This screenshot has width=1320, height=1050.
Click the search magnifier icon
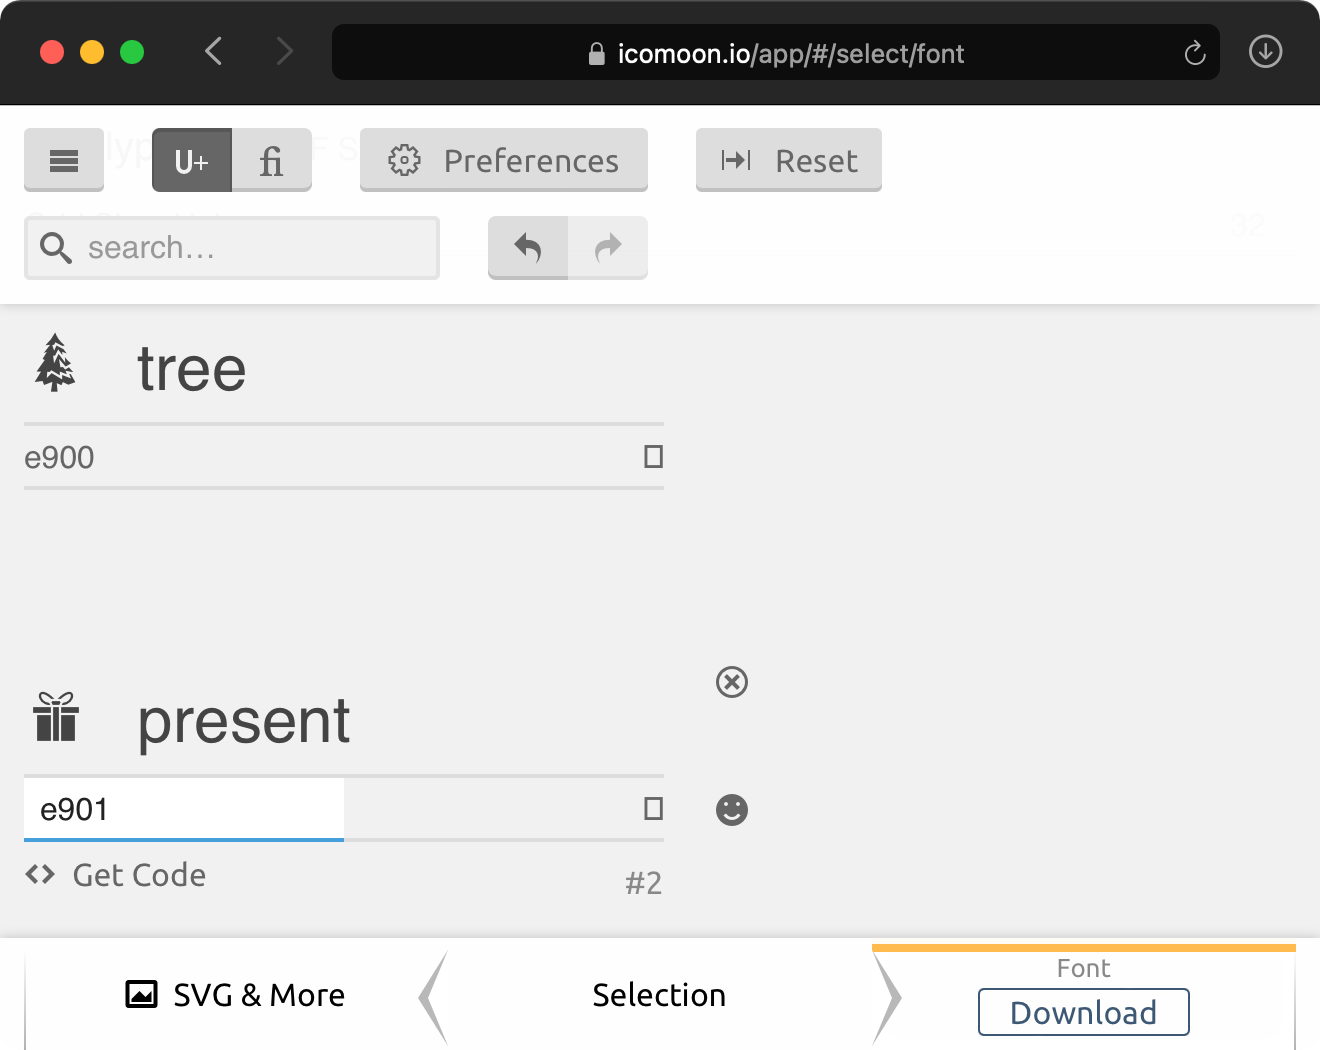(56, 247)
